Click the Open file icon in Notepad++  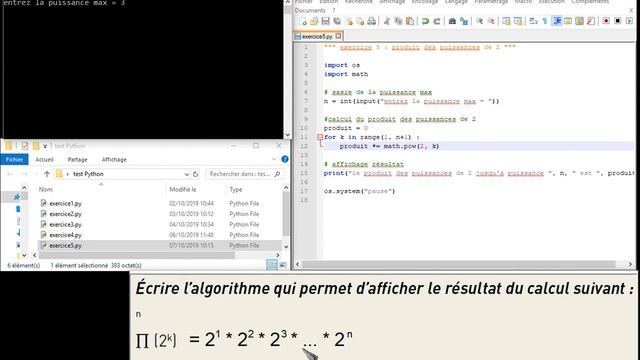pos(314,21)
